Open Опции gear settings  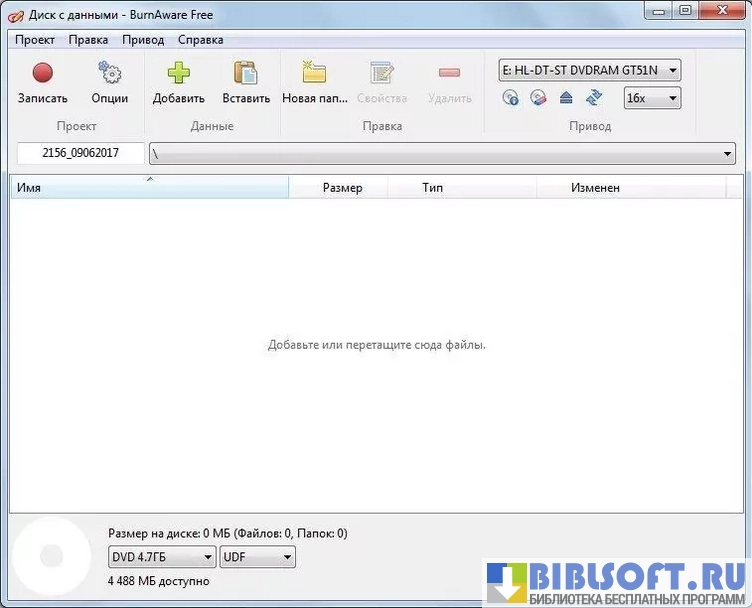click(x=109, y=74)
